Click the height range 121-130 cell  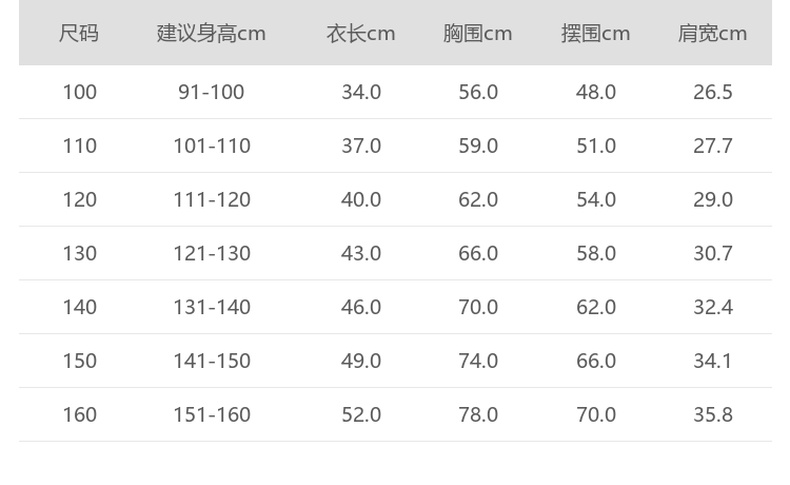click(211, 253)
